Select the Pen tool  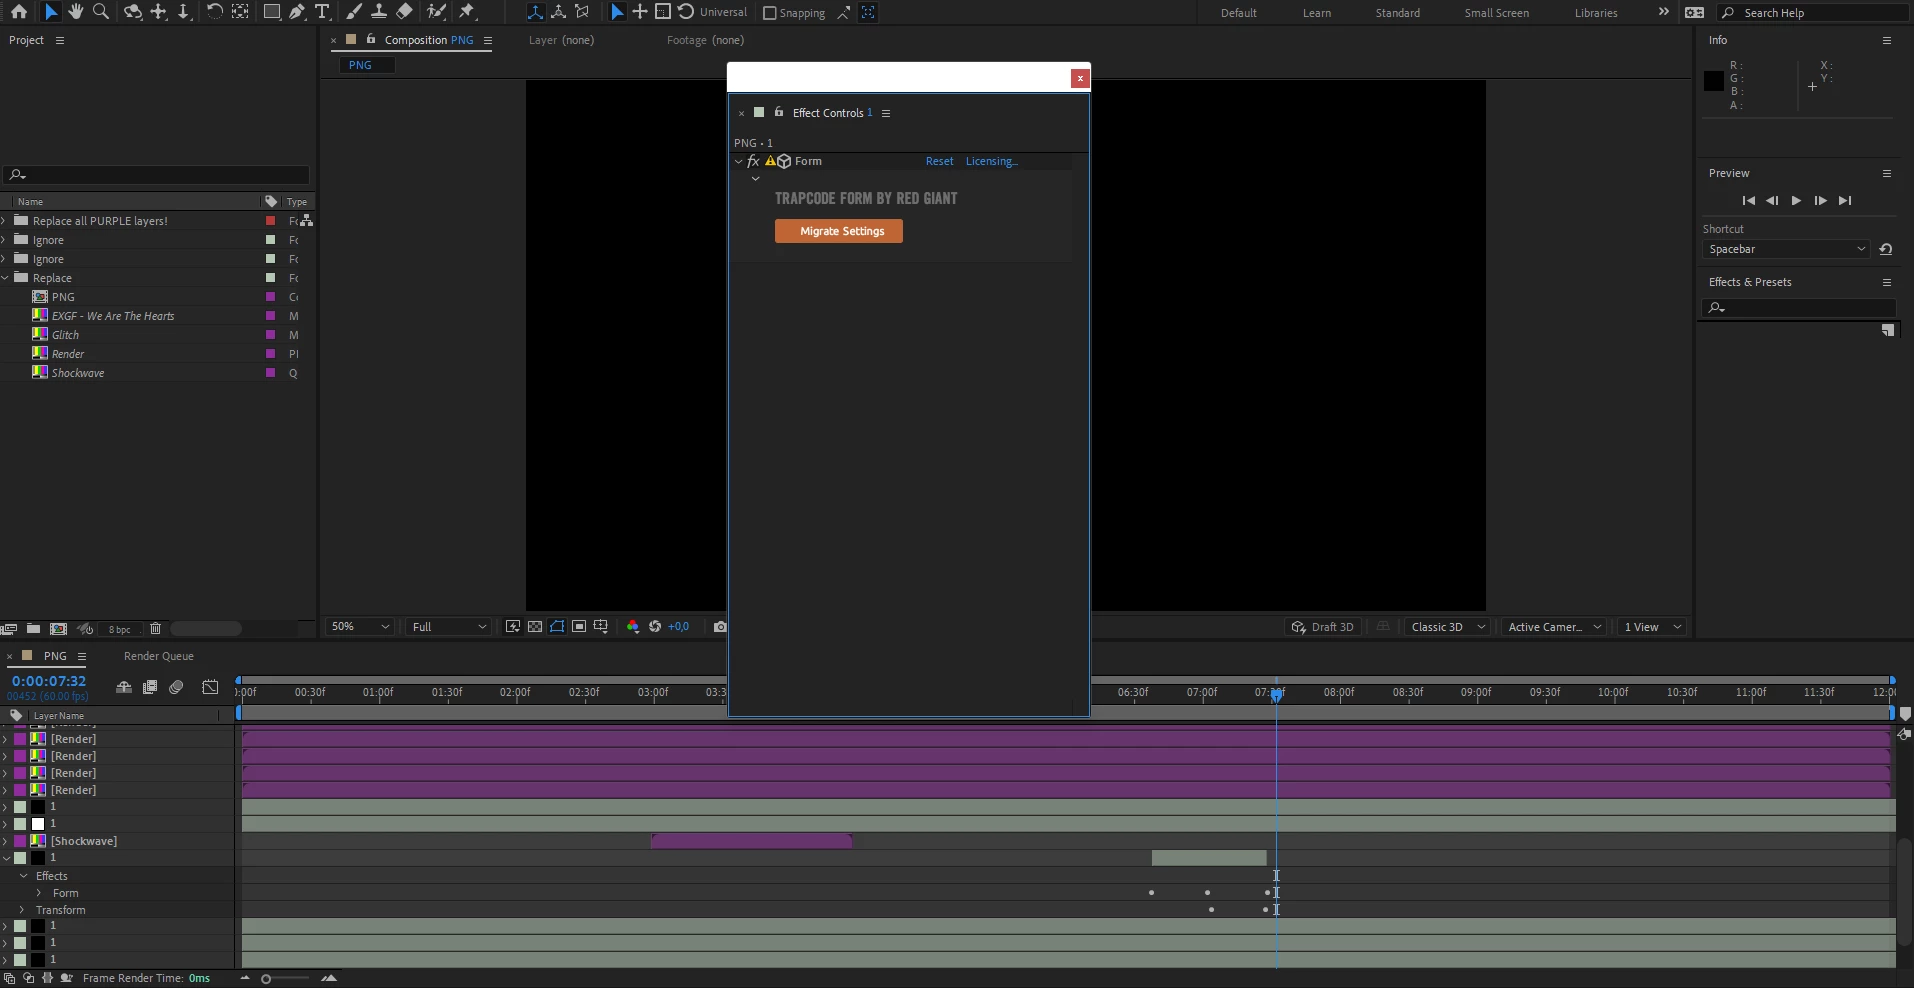(x=297, y=12)
